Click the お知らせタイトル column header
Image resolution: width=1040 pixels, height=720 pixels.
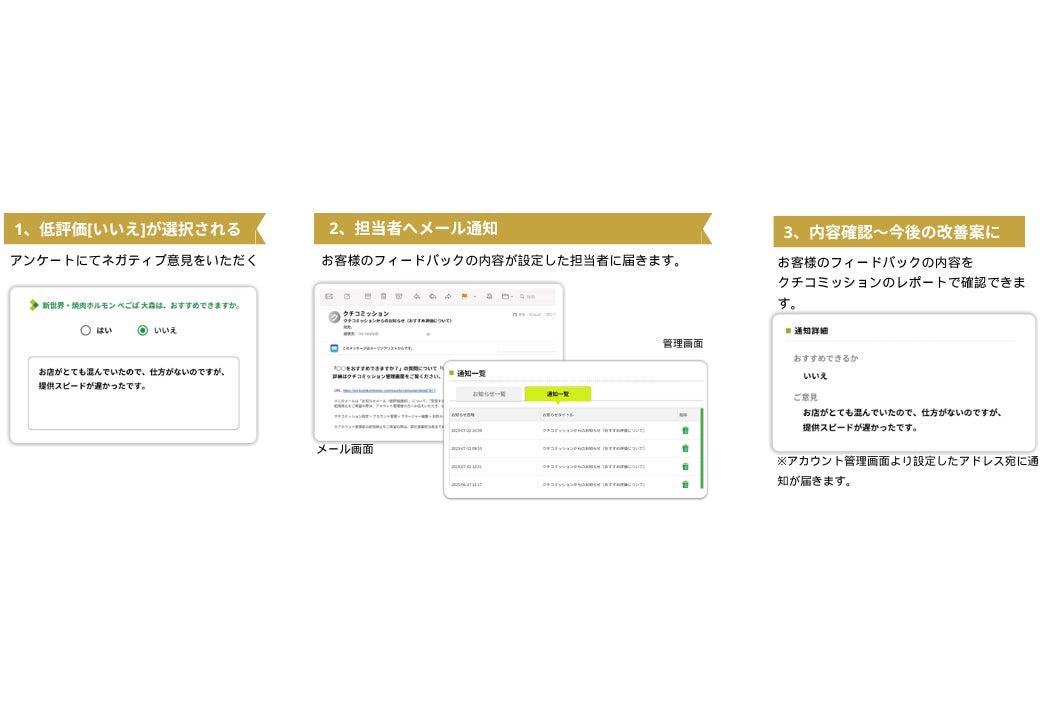[x=557, y=414]
